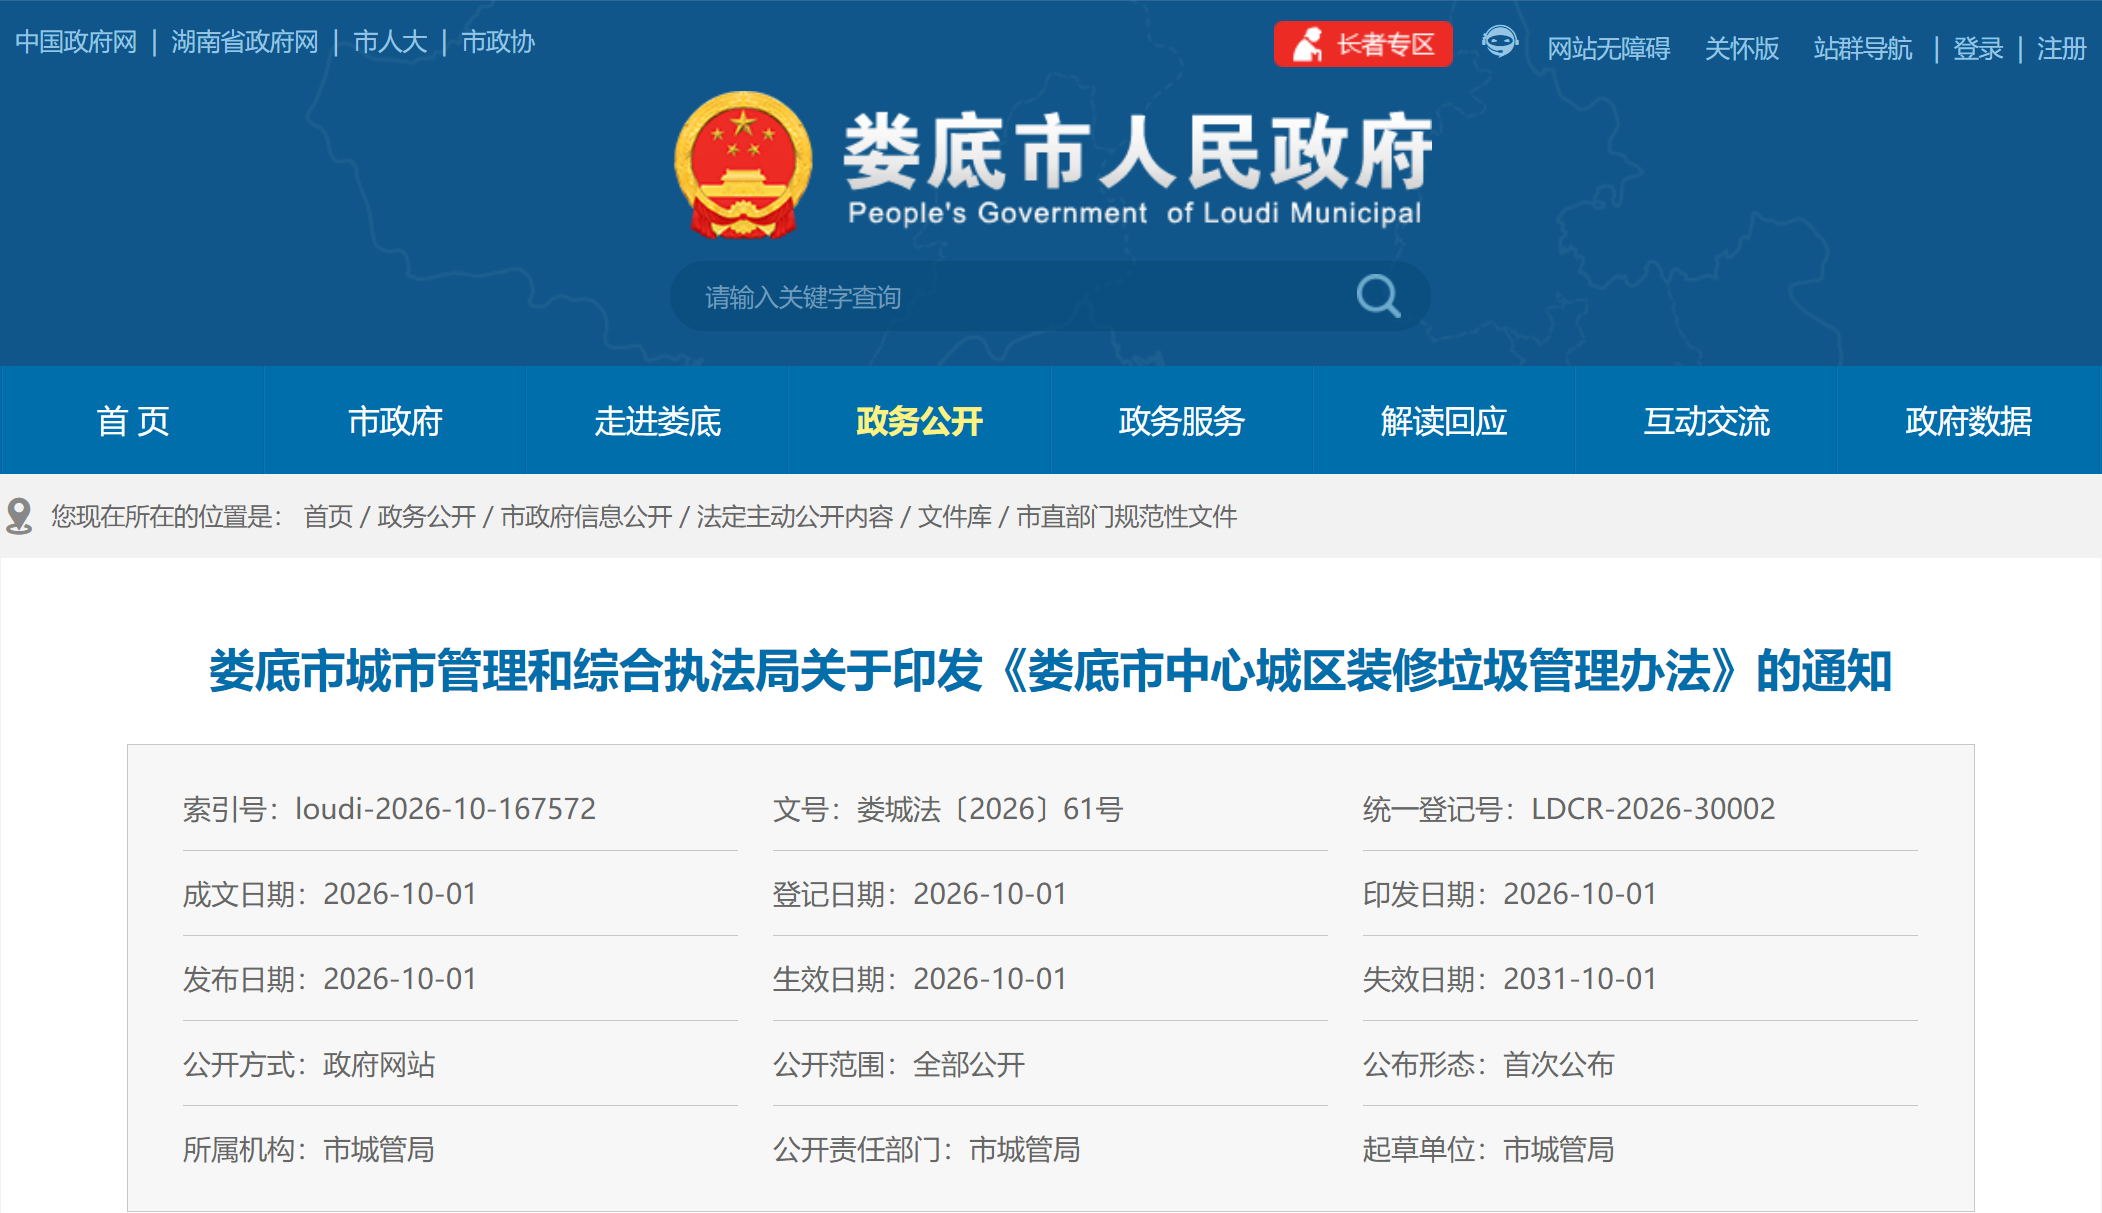Click the 娄底市人民政府 site title

[1138, 152]
